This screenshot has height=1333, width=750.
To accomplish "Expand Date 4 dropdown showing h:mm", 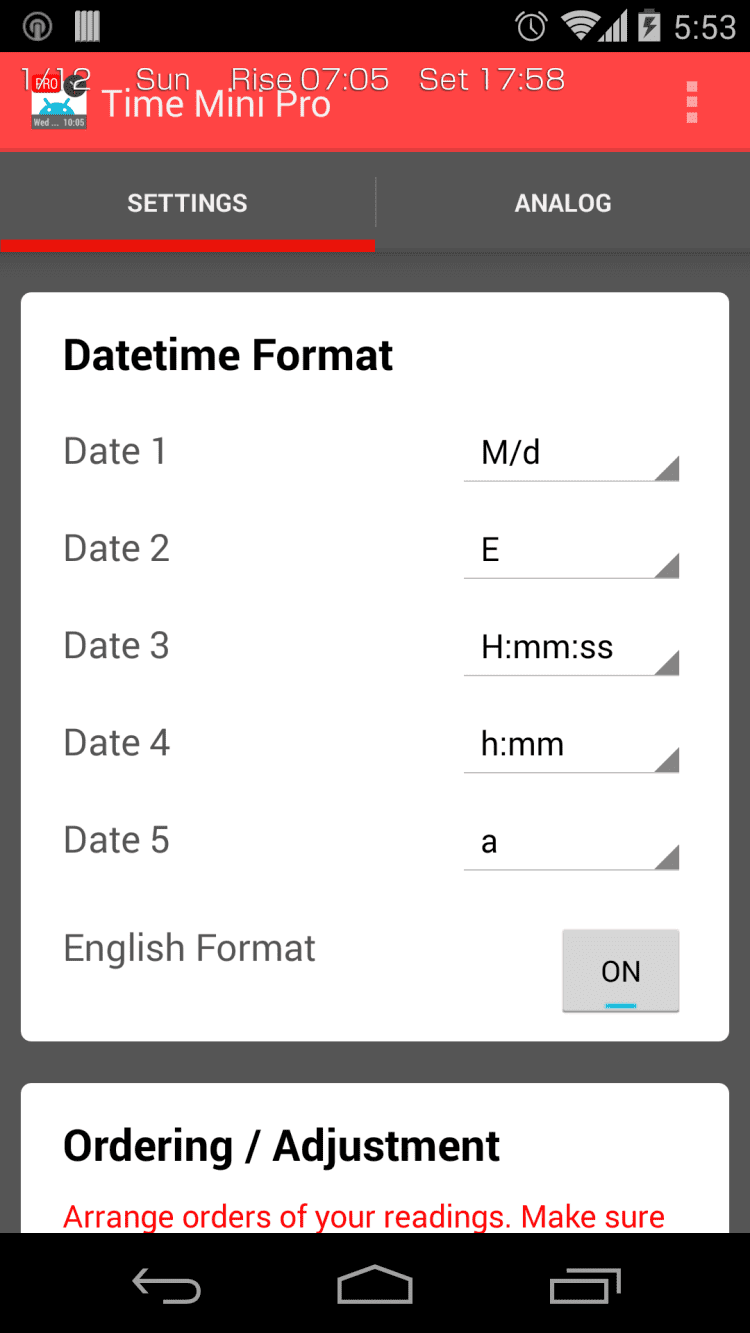I will tap(571, 745).
